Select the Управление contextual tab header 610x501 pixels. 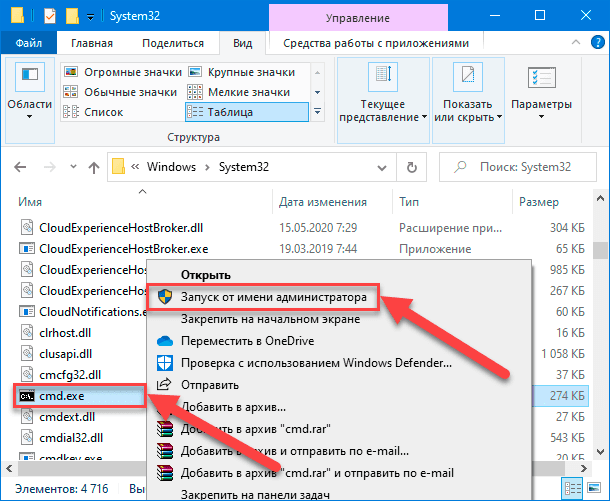tap(358, 18)
